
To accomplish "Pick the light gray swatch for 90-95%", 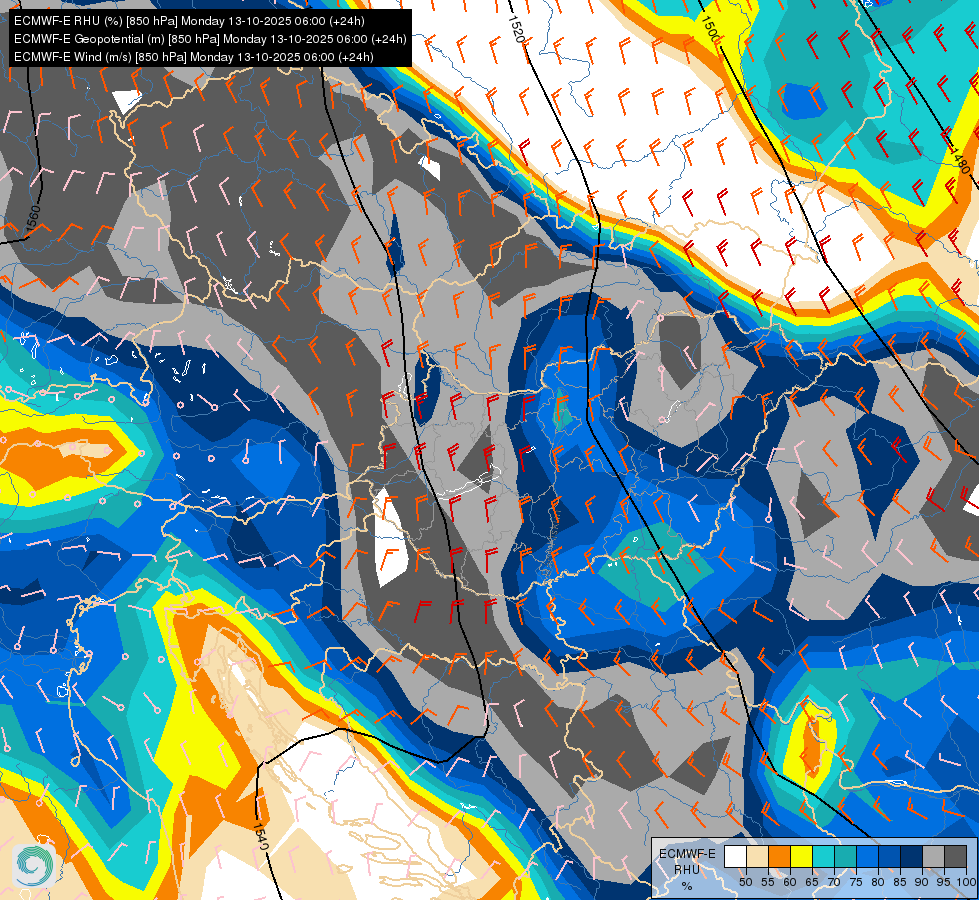I will tap(933, 856).
